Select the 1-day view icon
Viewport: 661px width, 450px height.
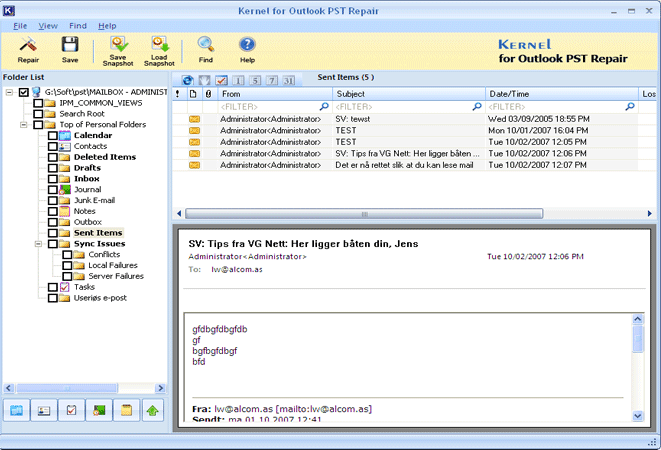click(238, 80)
